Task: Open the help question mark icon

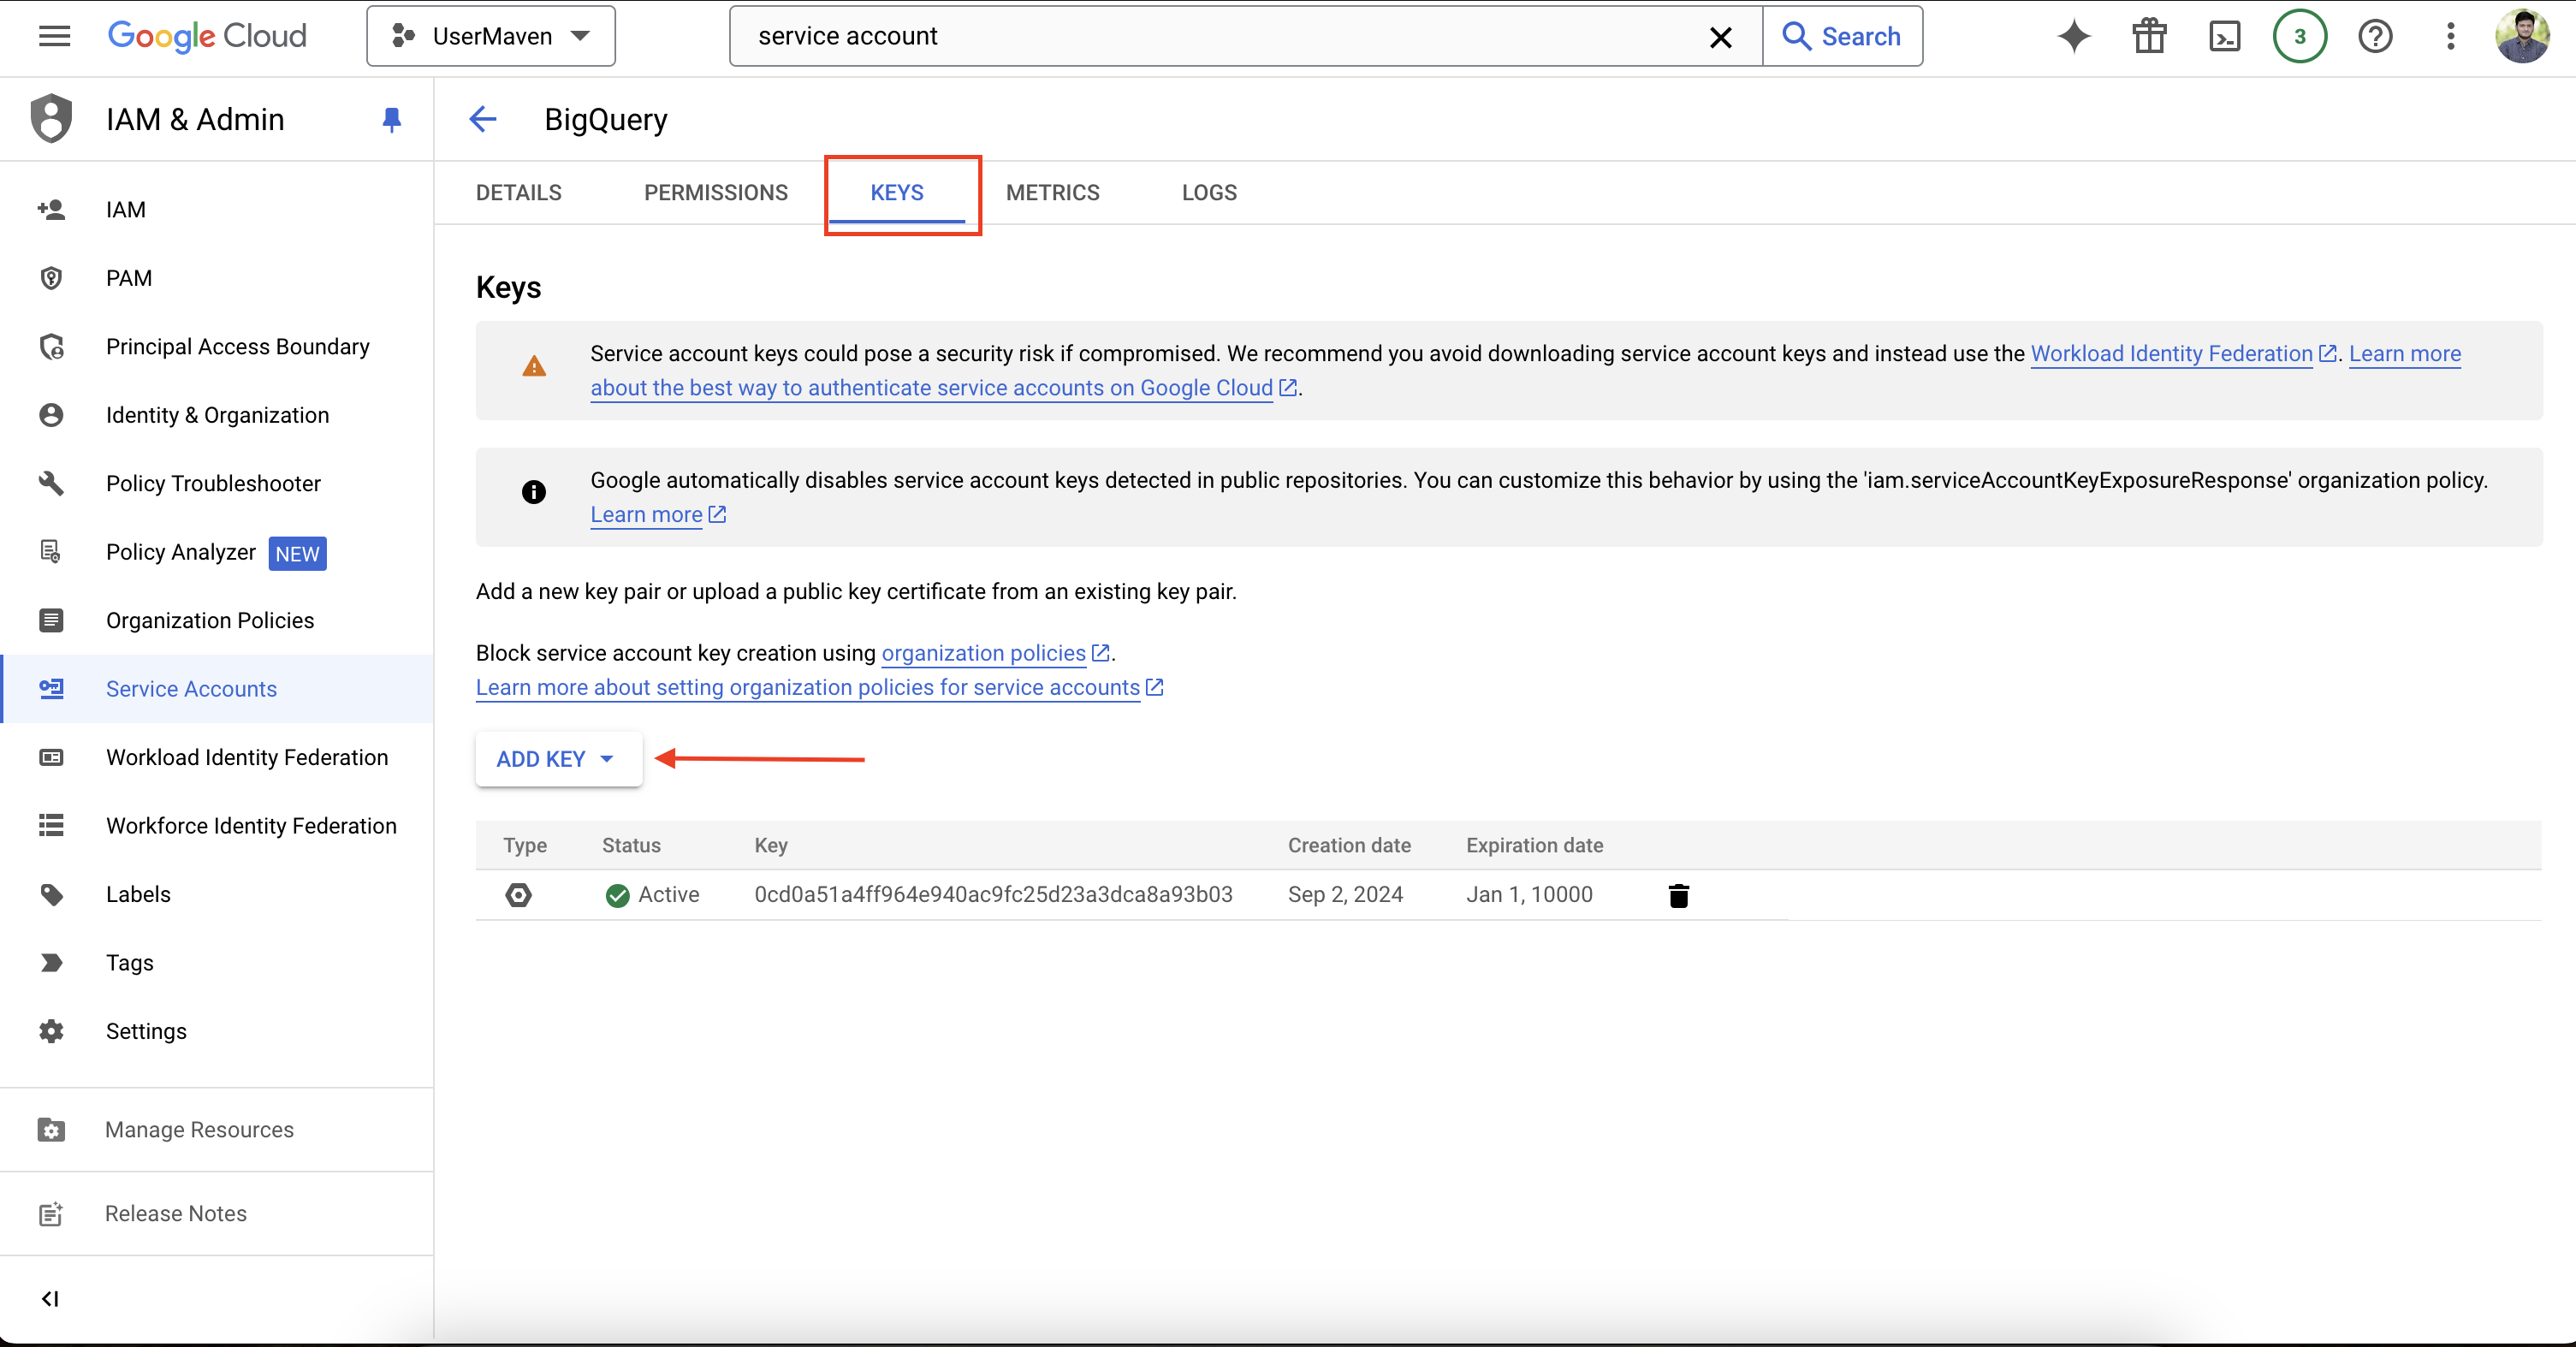Action: [2375, 37]
